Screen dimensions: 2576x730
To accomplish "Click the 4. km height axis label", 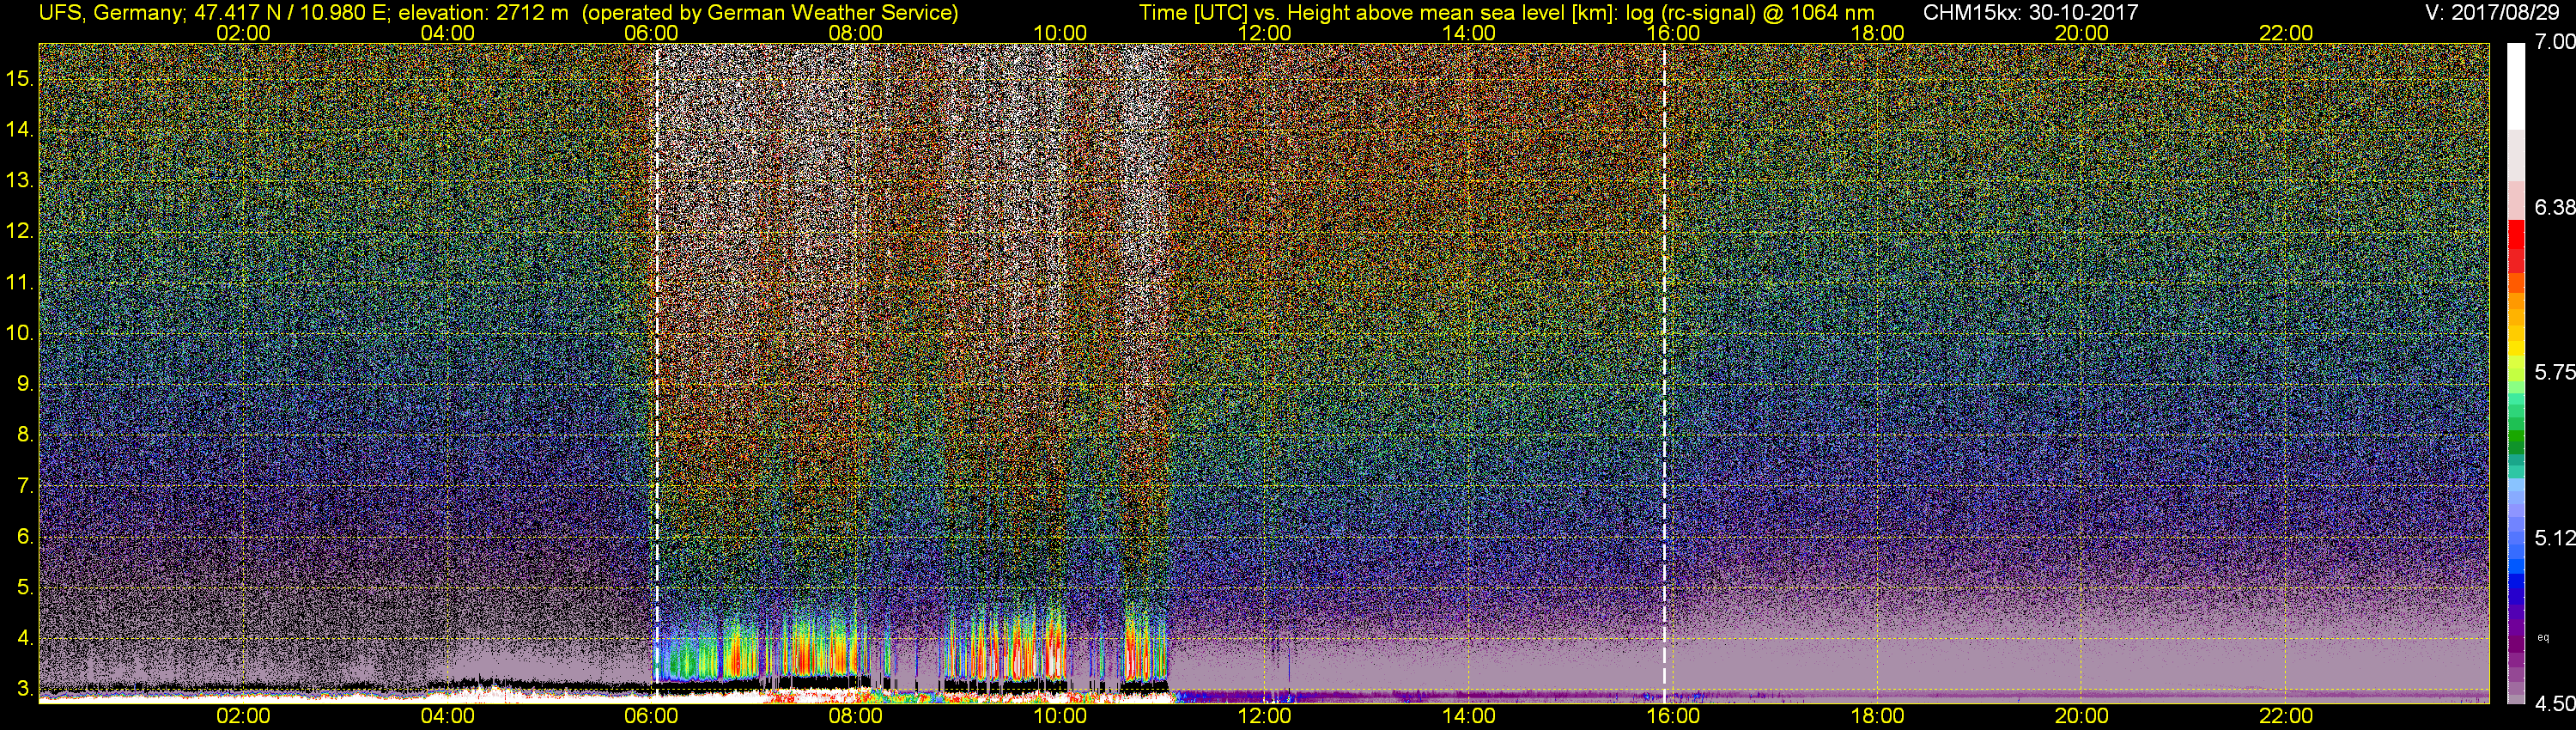I will tap(25, 638).
